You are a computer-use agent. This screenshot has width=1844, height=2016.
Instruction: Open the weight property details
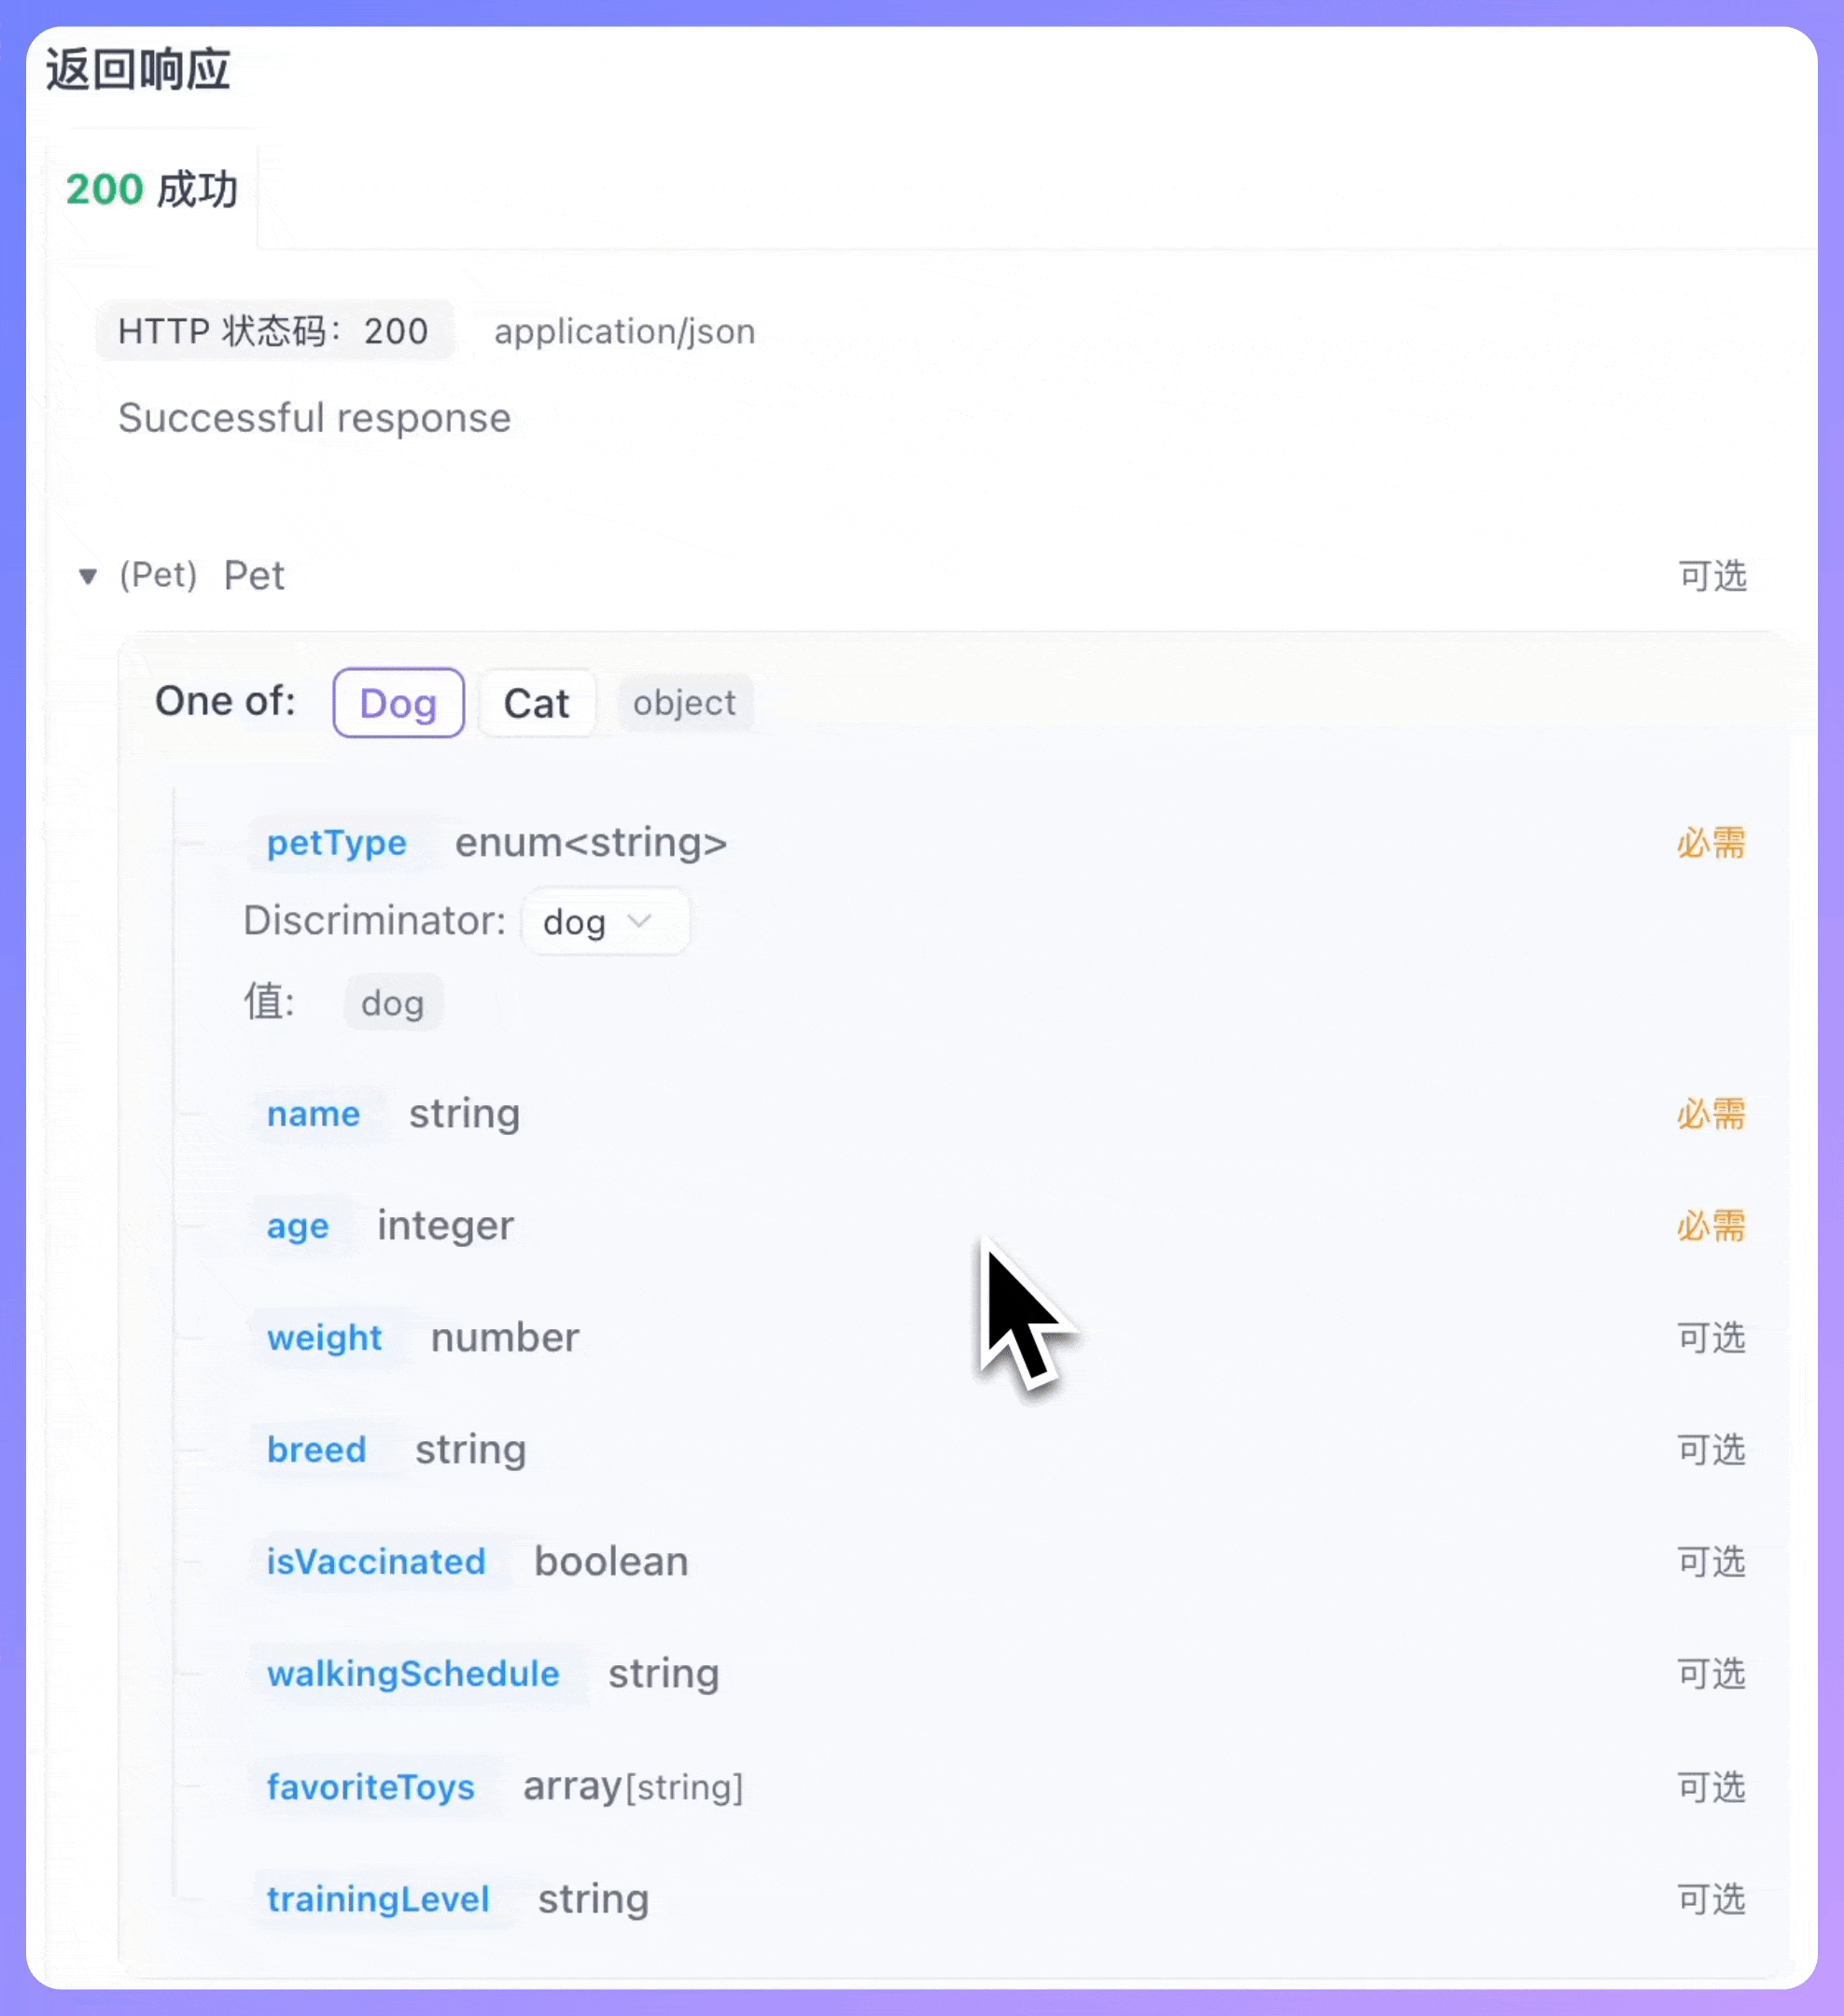(324, 1338)
